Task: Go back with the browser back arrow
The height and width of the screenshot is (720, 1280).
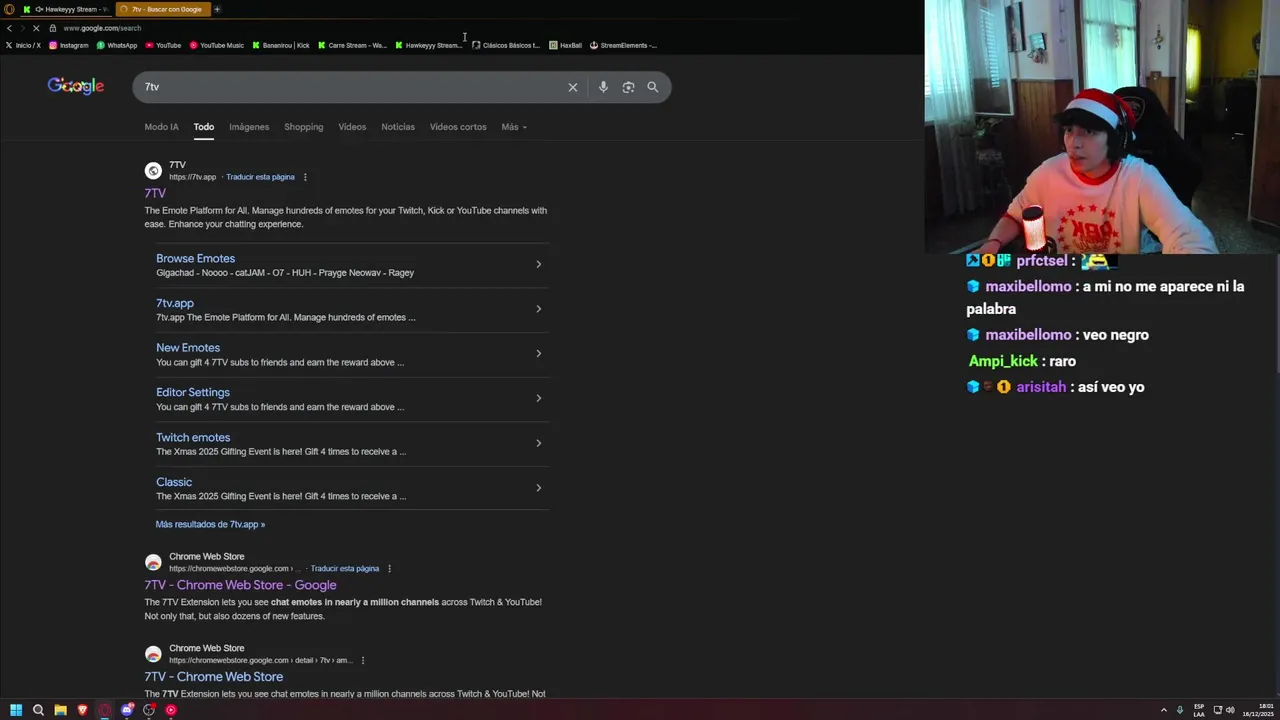Action: (x=9, y=28)
